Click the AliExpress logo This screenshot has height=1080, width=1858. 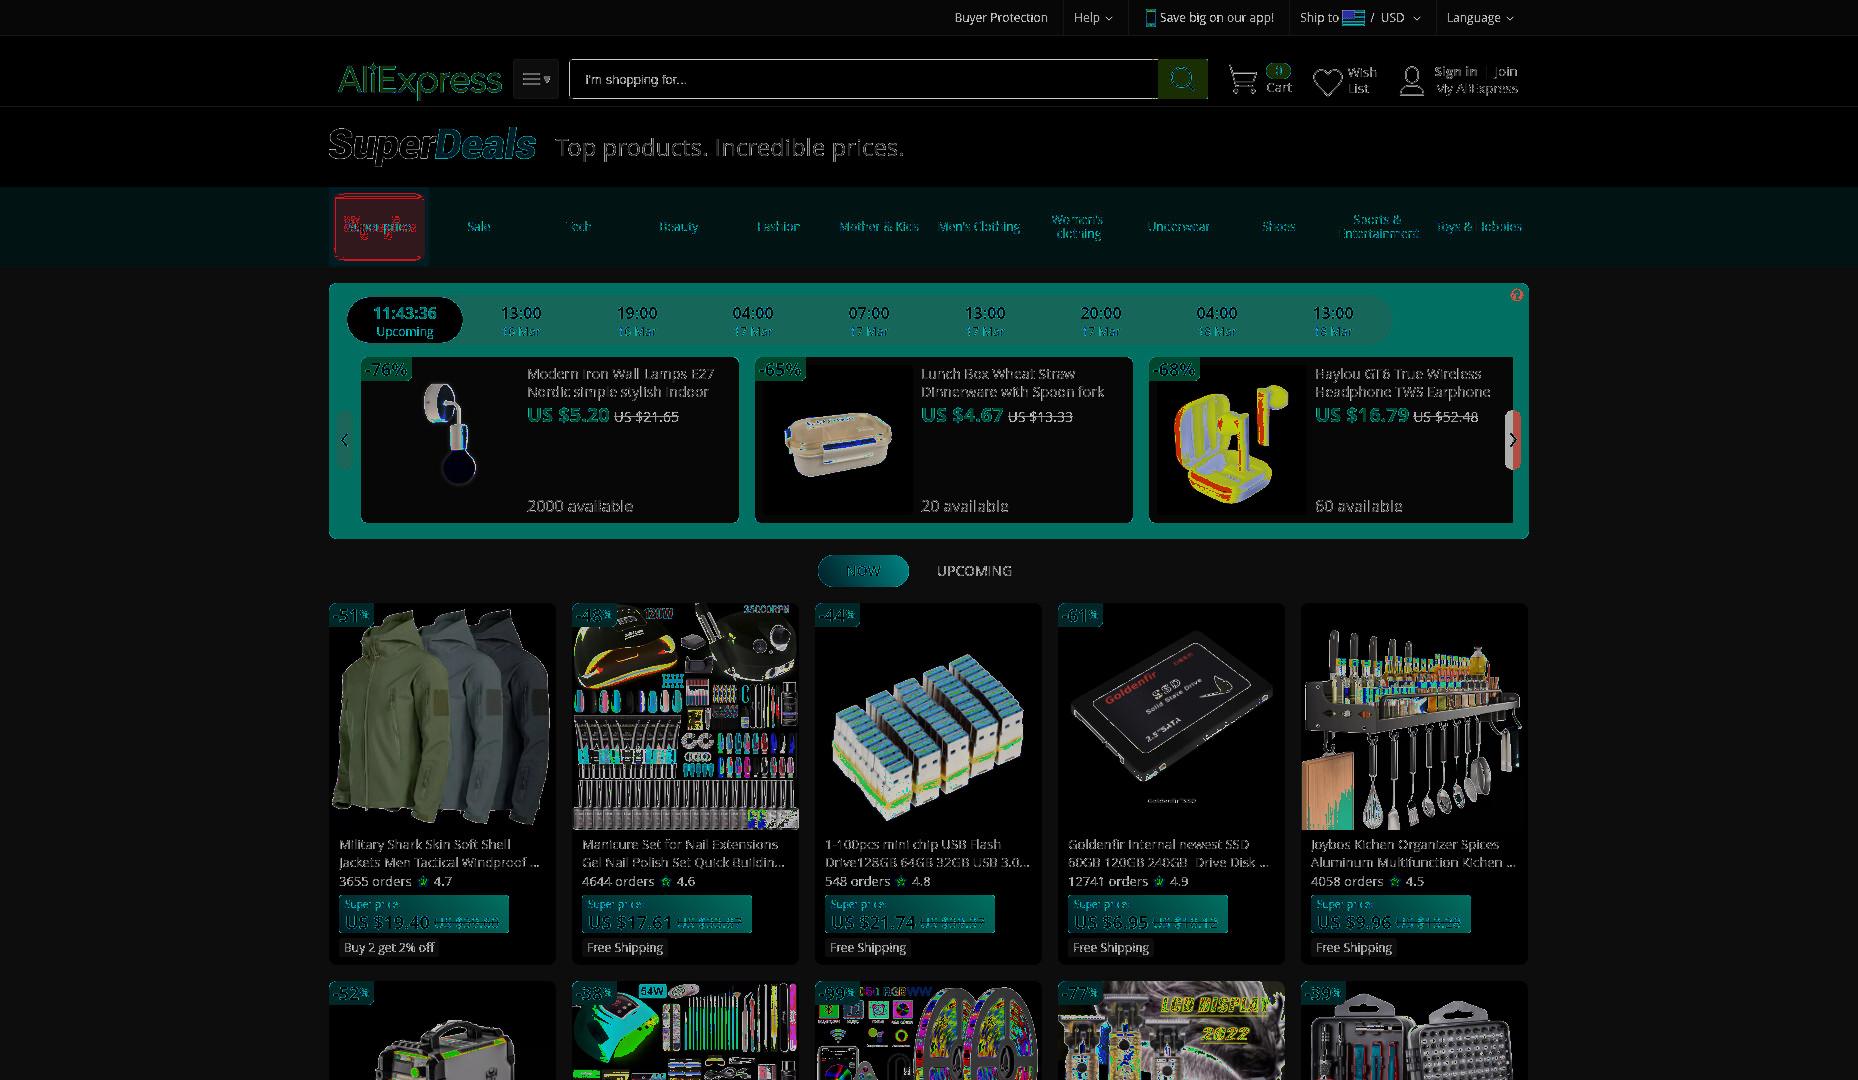419,80
